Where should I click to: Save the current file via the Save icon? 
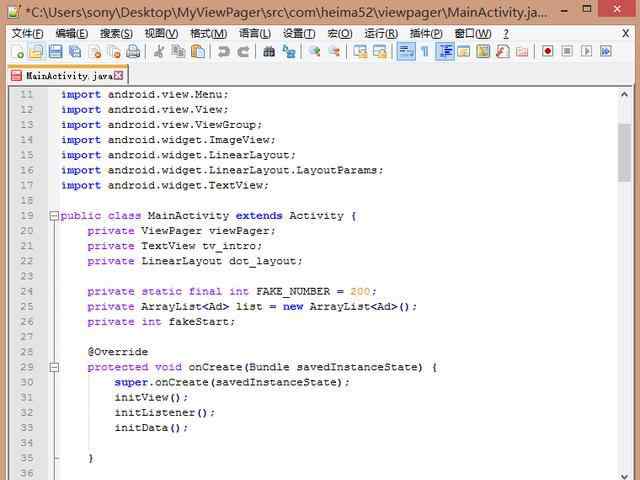[x=56, y=51]
